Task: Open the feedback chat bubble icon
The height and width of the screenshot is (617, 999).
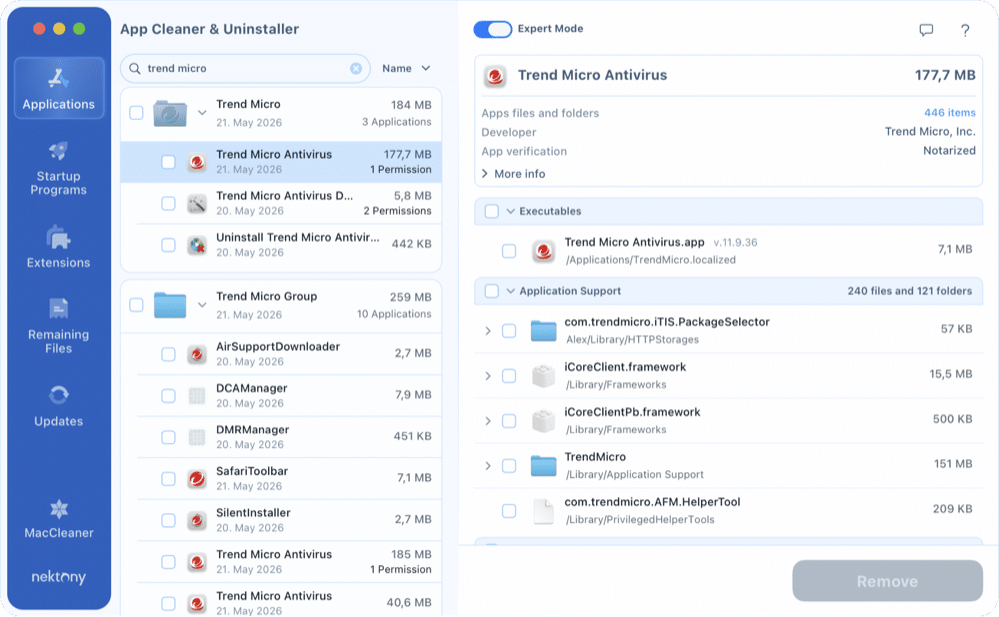Action: (926, 30)
